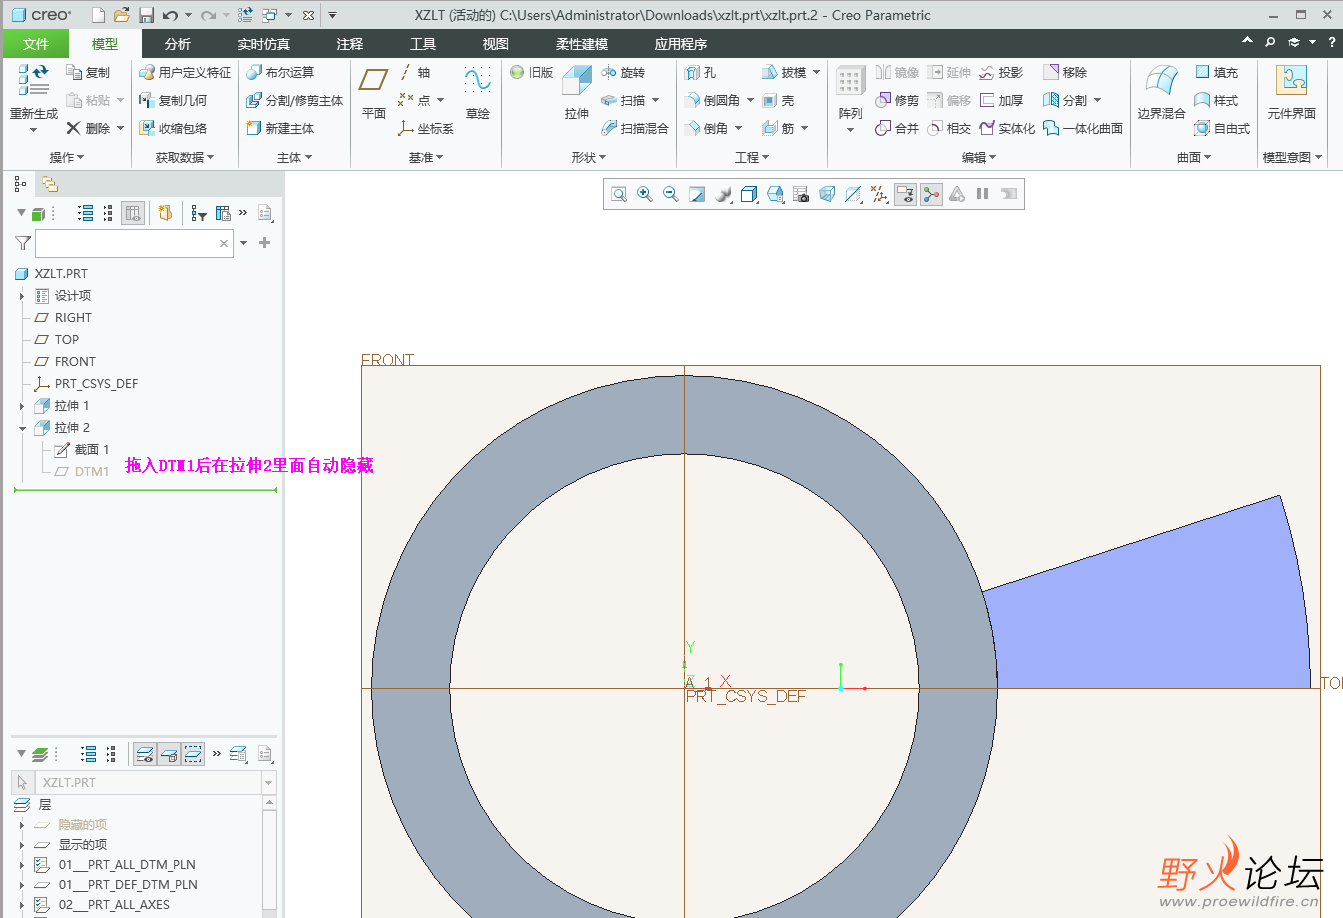Click 用户定义特征 button
The width and height of the screenshot is (1343, 918).
pyautogui.click(x=185, y=72)
